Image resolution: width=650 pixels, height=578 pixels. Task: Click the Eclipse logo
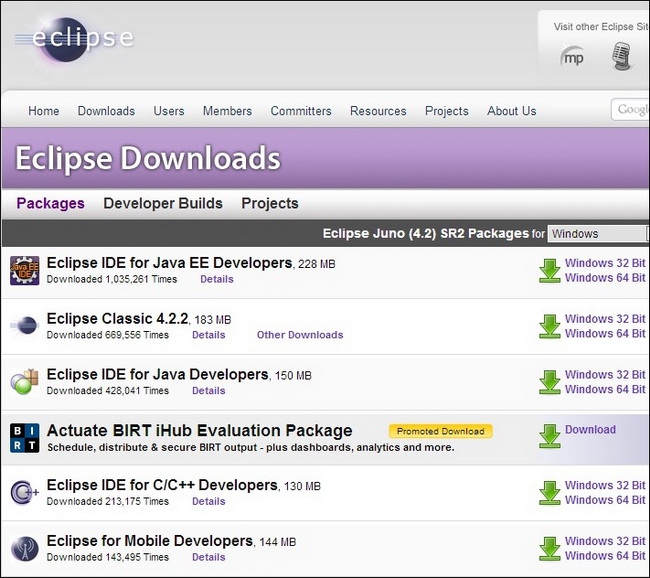click(x=75, y=39)
